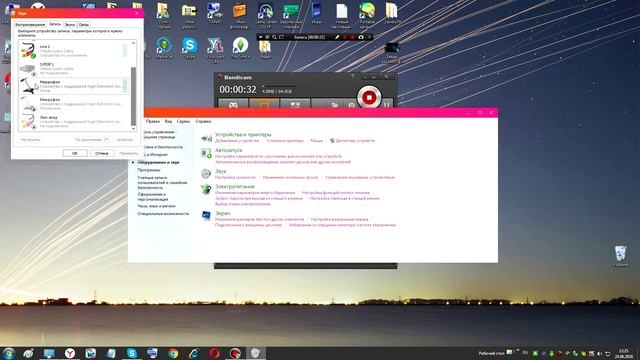Select the disabled Микрофон device

73,103
